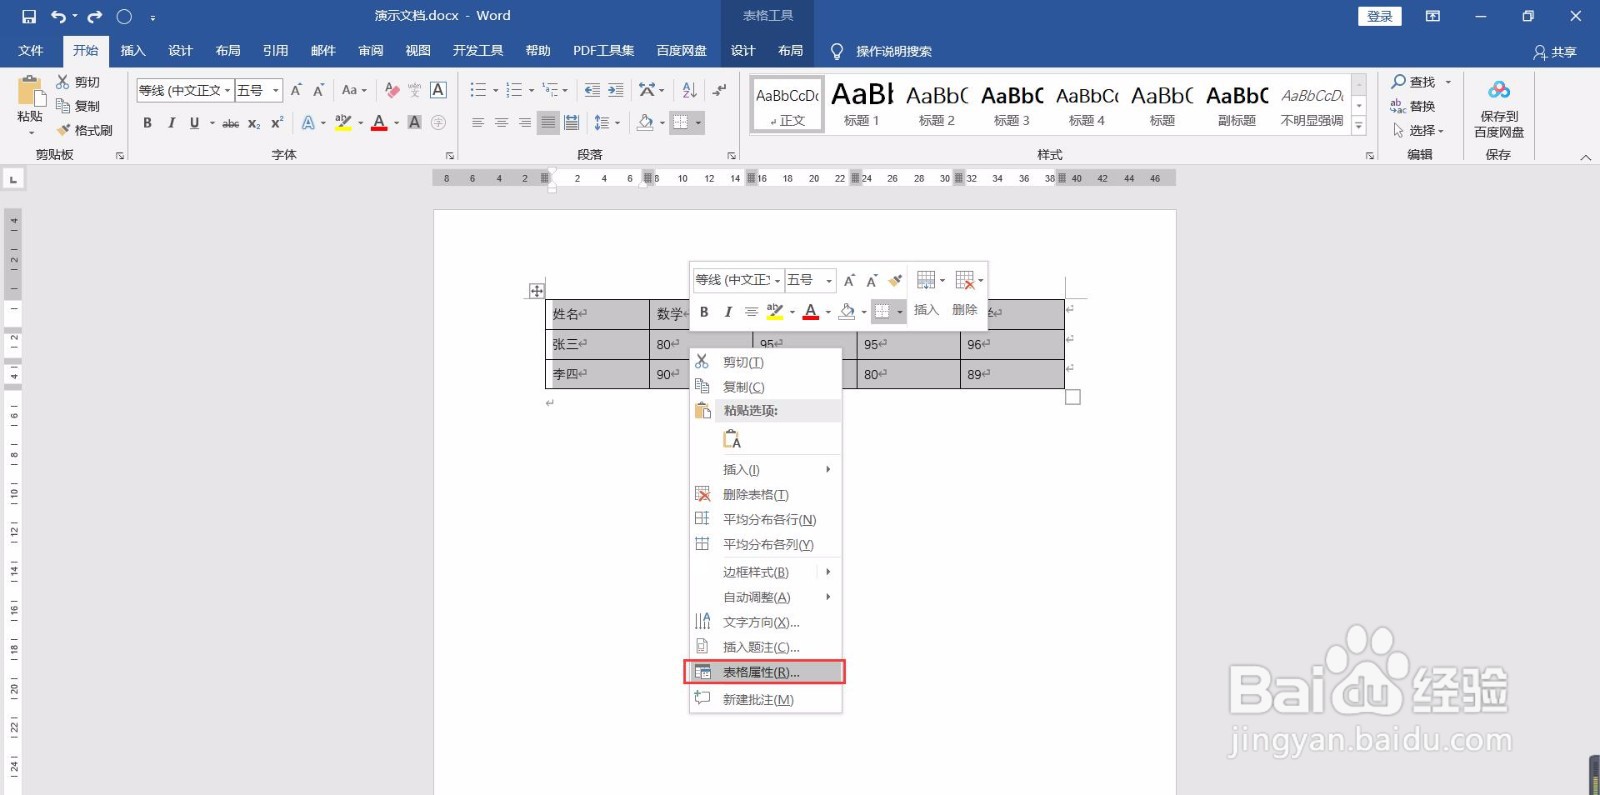
Task: Apply the 标题 2 style
Action: pyautogui.click(x=937, y=104)
